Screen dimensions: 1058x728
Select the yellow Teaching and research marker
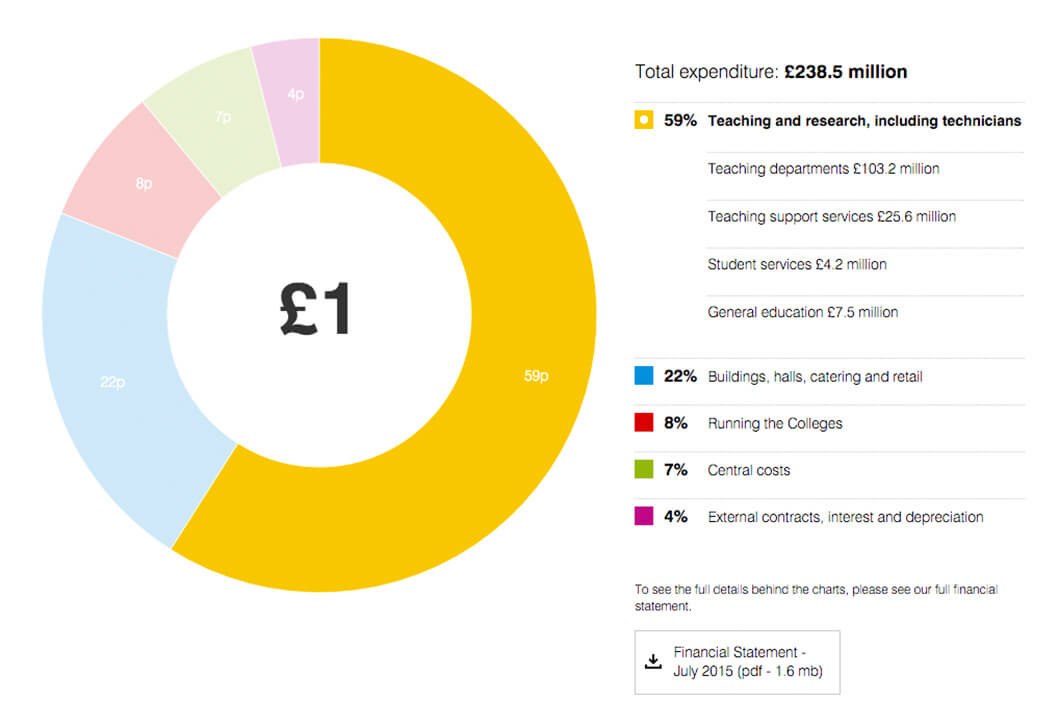pos(644,121)
